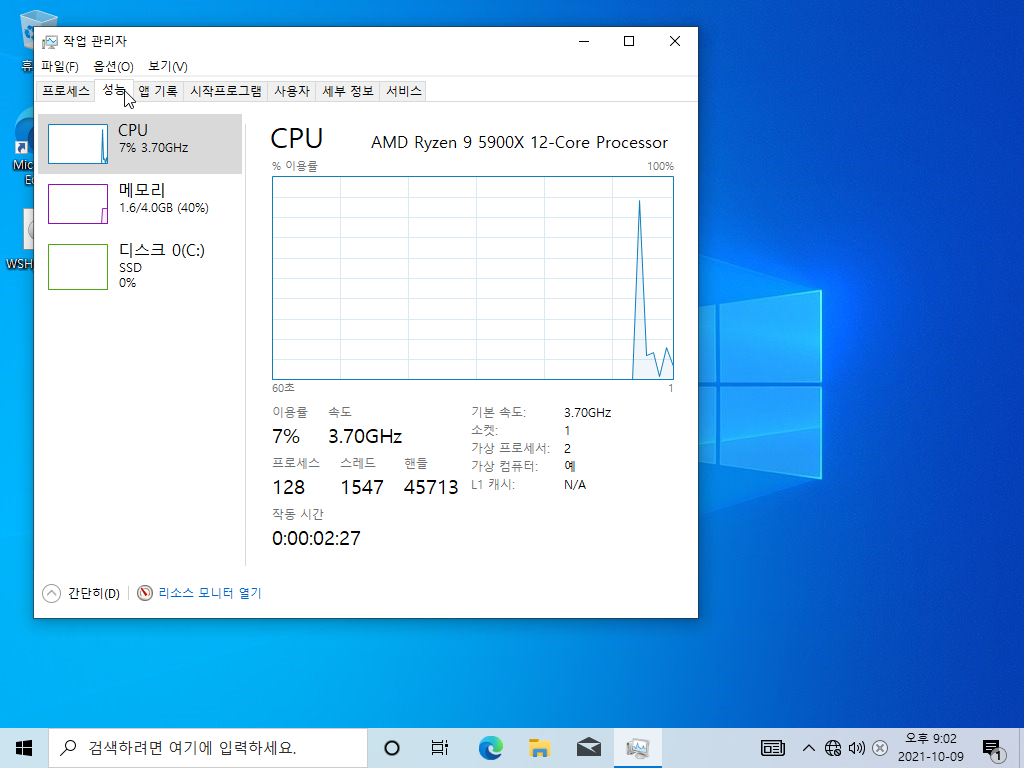The height and width of the screenshot is (768, 1024).
Task: Switch to the 세부 정보 tab
Action: coord(347,91)
